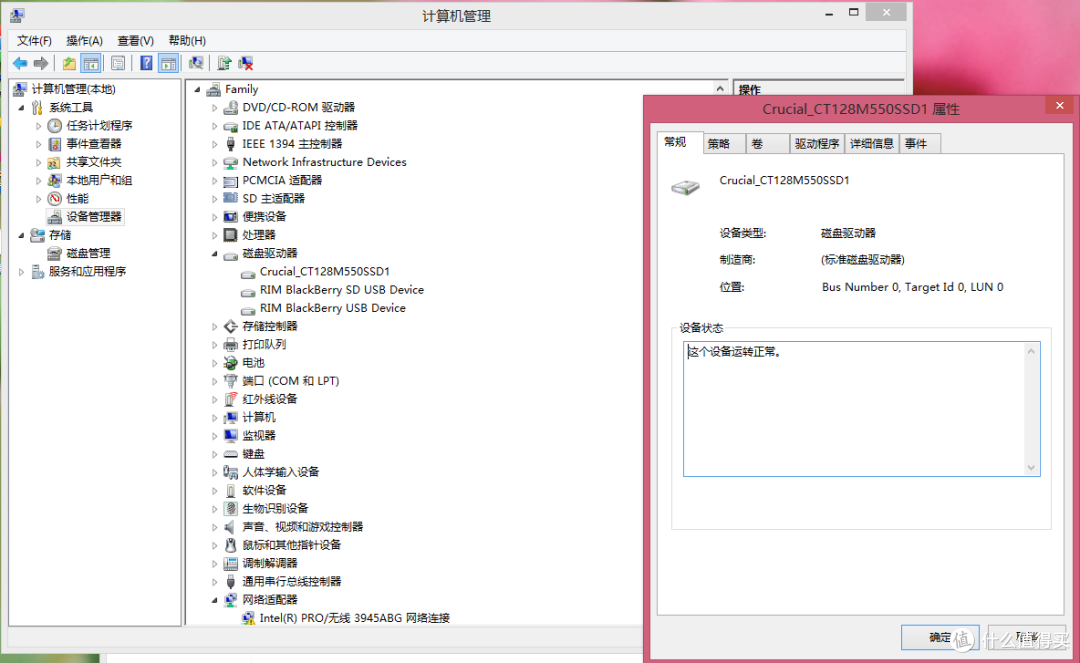Select 计算机管理(本地) root node
This screenshot has height=663, width=1080.
[73, 89]
